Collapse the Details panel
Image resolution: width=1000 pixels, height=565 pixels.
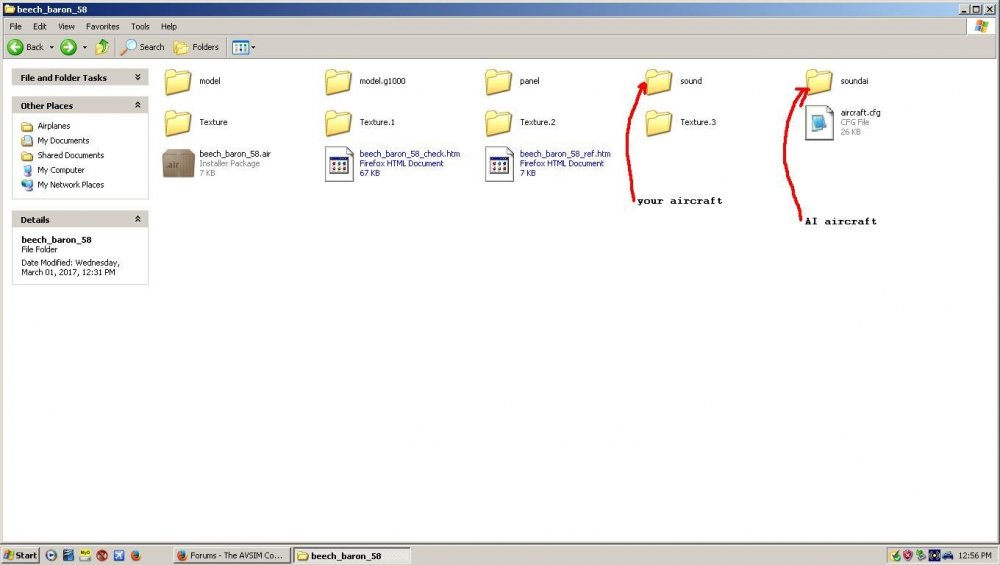pyautogui.click(x=137, y=219)
